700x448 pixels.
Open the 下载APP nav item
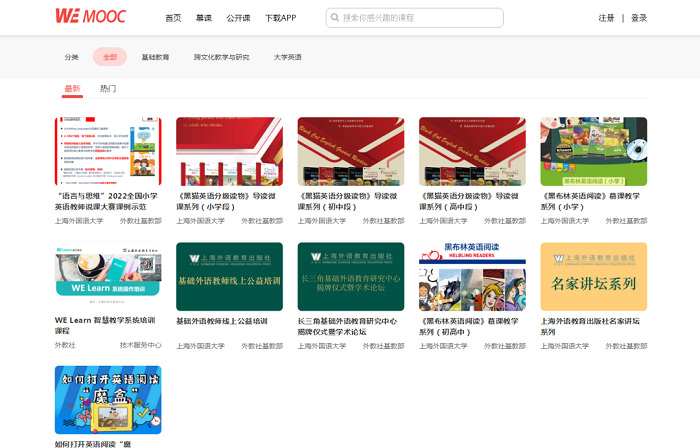[x=280, y=18]
